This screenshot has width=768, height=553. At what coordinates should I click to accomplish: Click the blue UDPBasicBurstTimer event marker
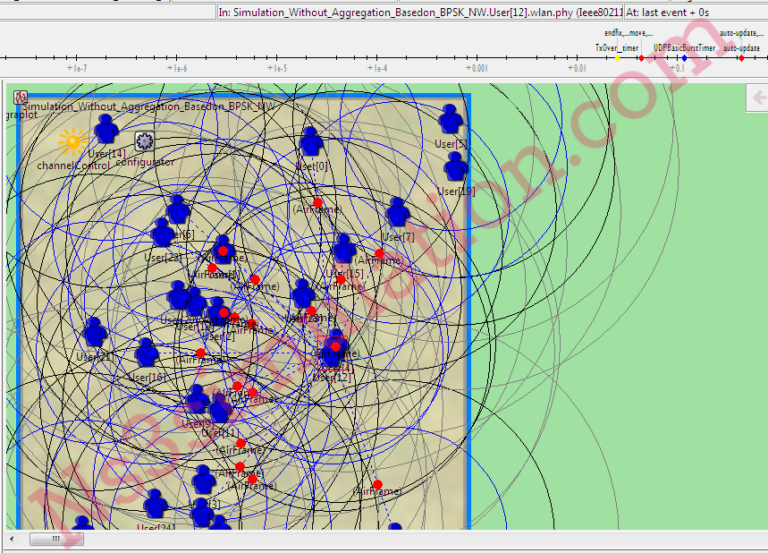click(684, 58)
